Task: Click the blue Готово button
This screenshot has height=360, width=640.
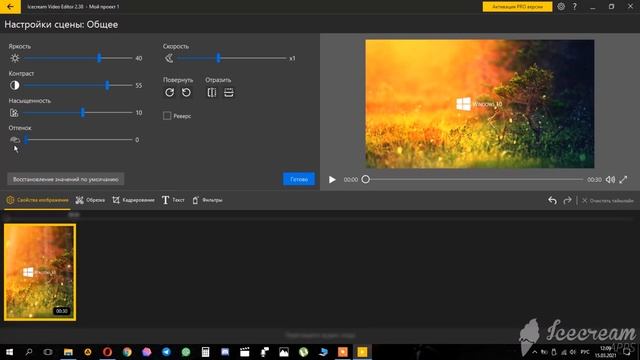Action: (299, 179)
